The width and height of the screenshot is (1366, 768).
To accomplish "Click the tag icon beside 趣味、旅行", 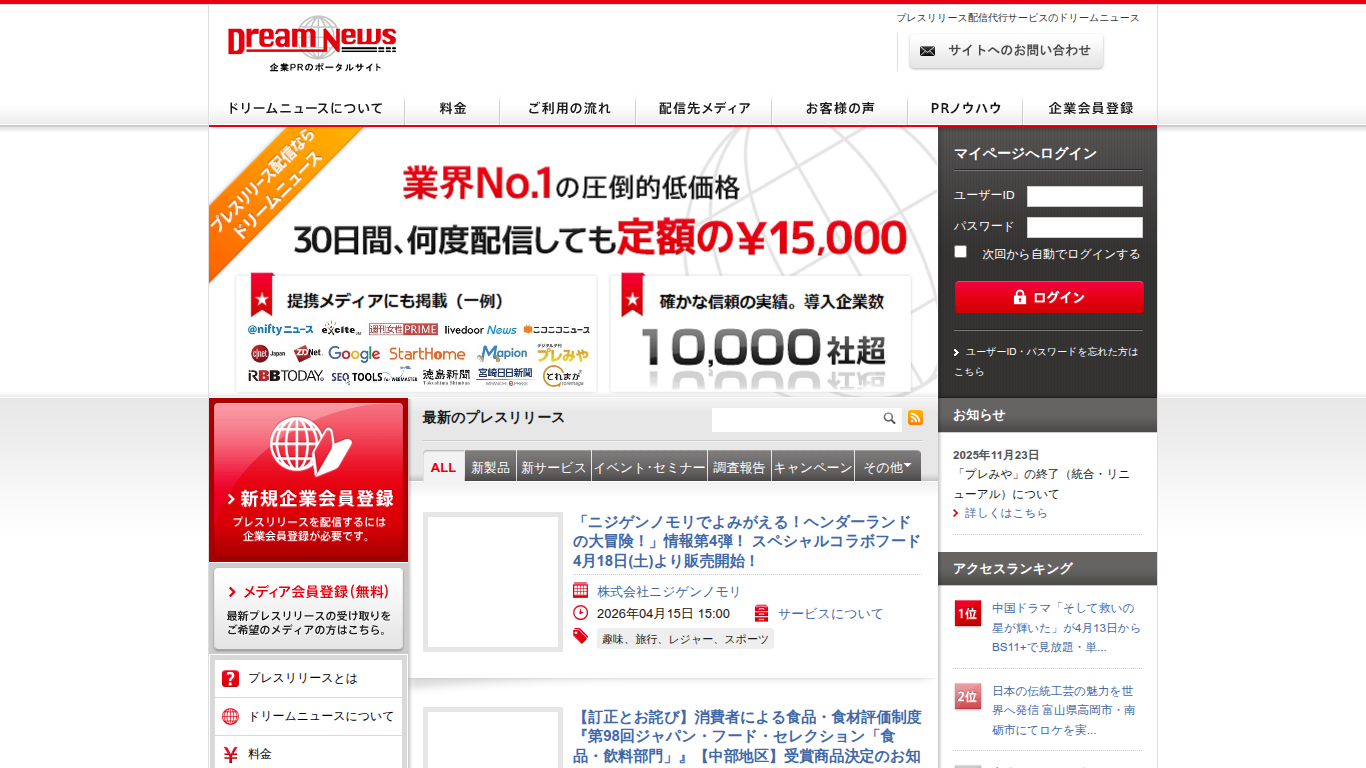I will coord(580,636).
